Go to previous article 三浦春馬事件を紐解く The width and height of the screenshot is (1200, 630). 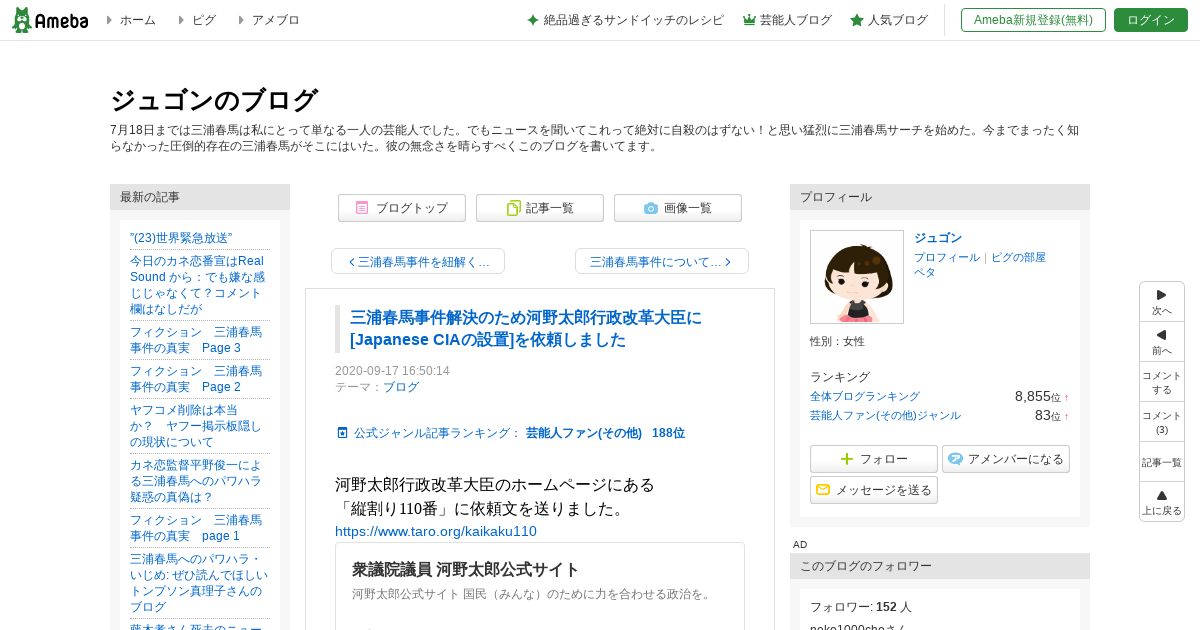(418, 261)
